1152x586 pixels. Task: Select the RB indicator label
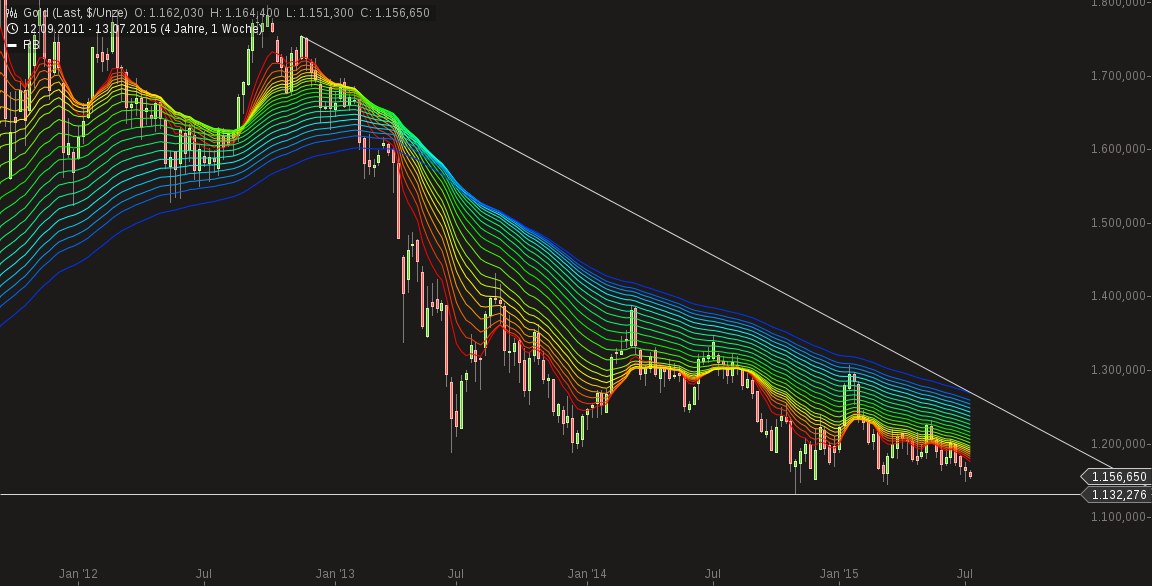[32, 44]
